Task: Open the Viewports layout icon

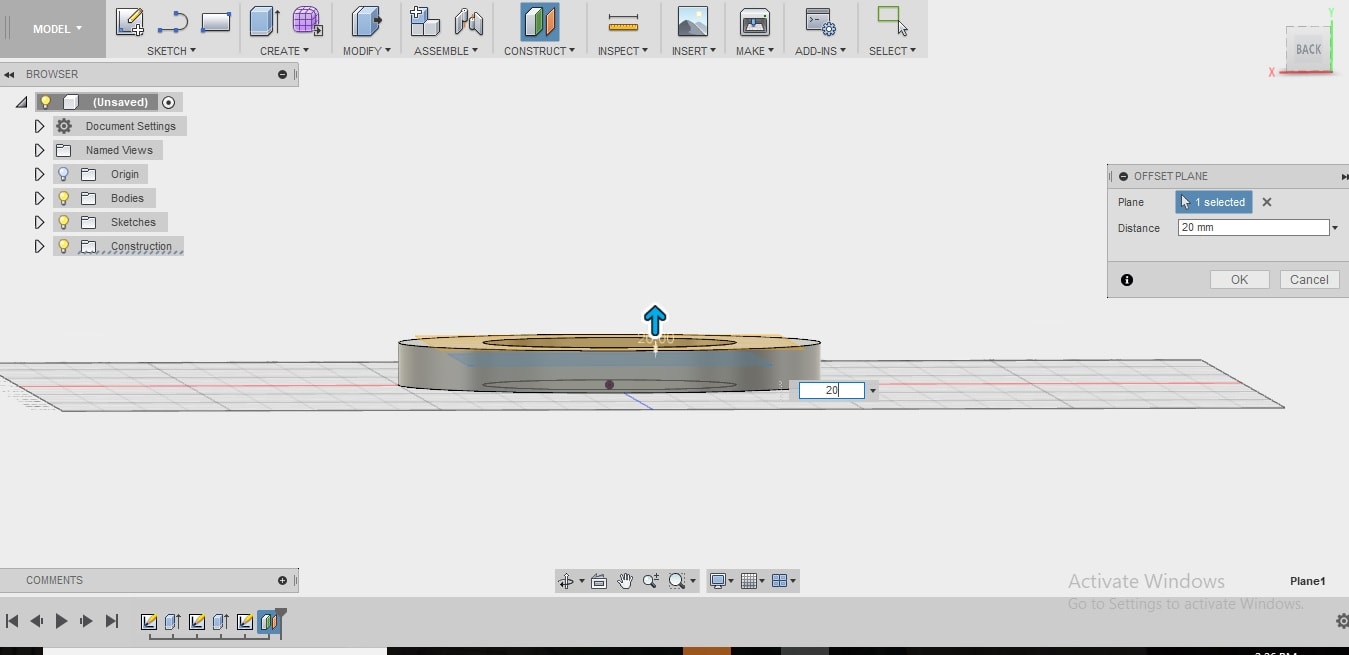Action: [780, 581]
